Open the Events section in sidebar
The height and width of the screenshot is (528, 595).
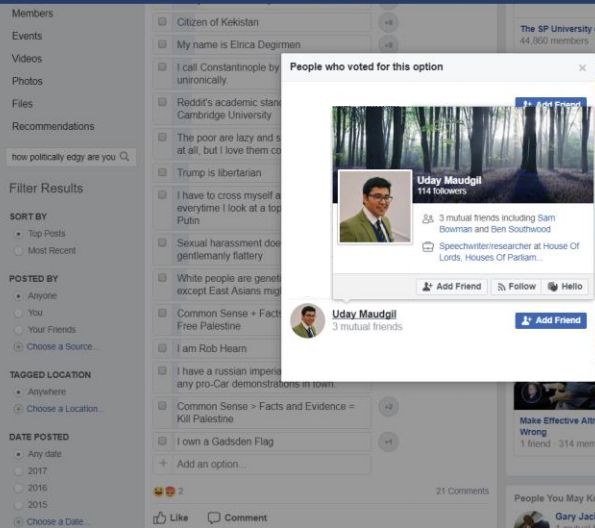(x=27, y=36)
